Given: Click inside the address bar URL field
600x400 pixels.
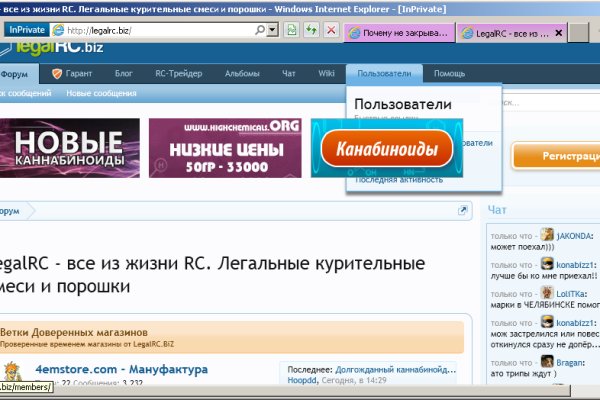Looking at the screenshot, I should tap(170, 30).
